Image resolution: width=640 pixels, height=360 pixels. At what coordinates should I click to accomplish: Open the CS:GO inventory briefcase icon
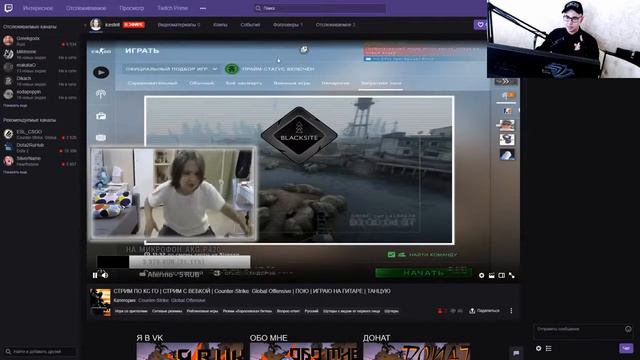click(x=101, y=116)
